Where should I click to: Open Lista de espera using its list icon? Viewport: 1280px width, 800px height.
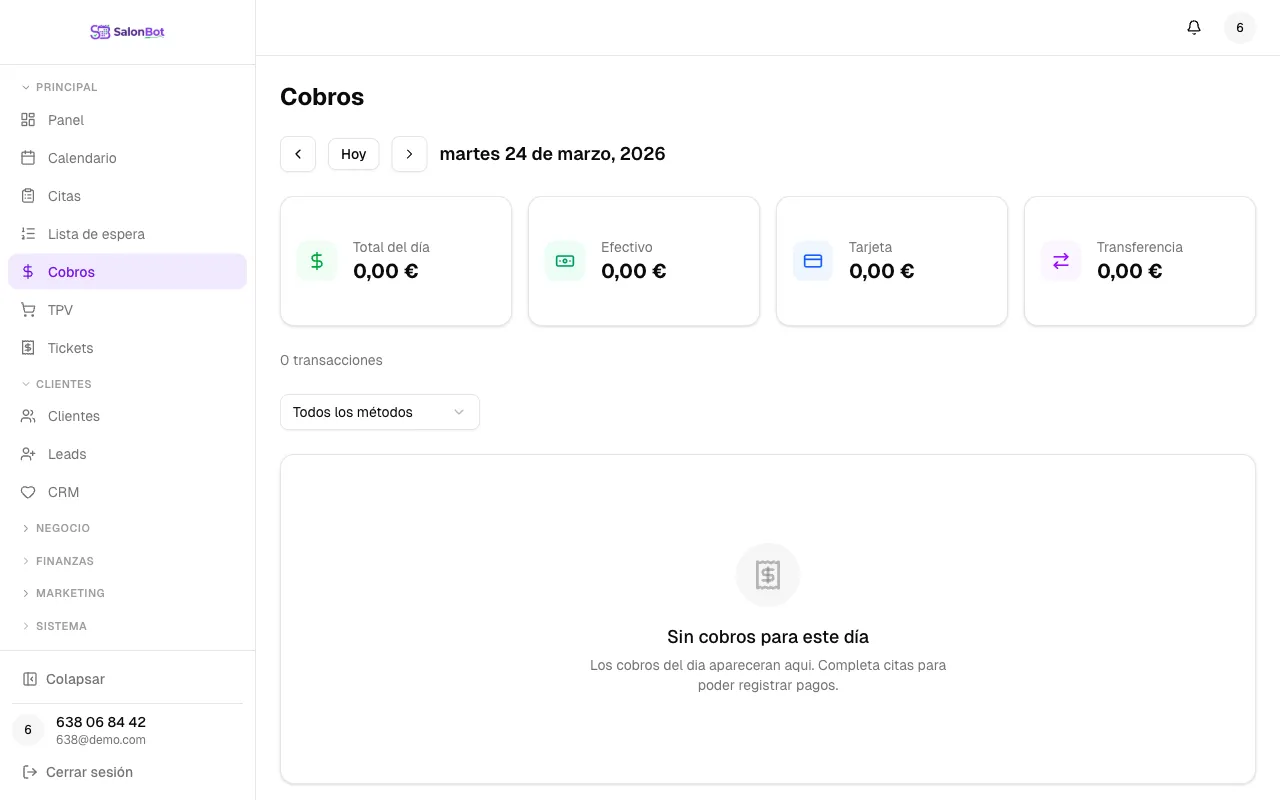click(28, 234)
